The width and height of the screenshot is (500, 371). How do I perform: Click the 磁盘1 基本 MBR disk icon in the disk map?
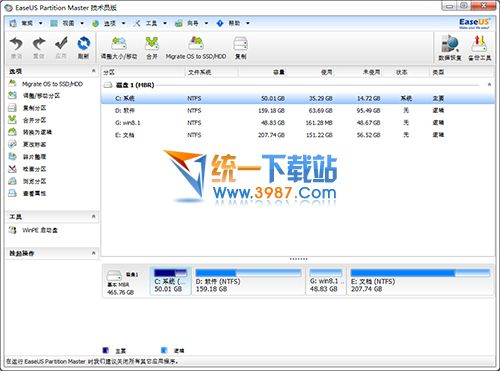(x=114, y=275)
